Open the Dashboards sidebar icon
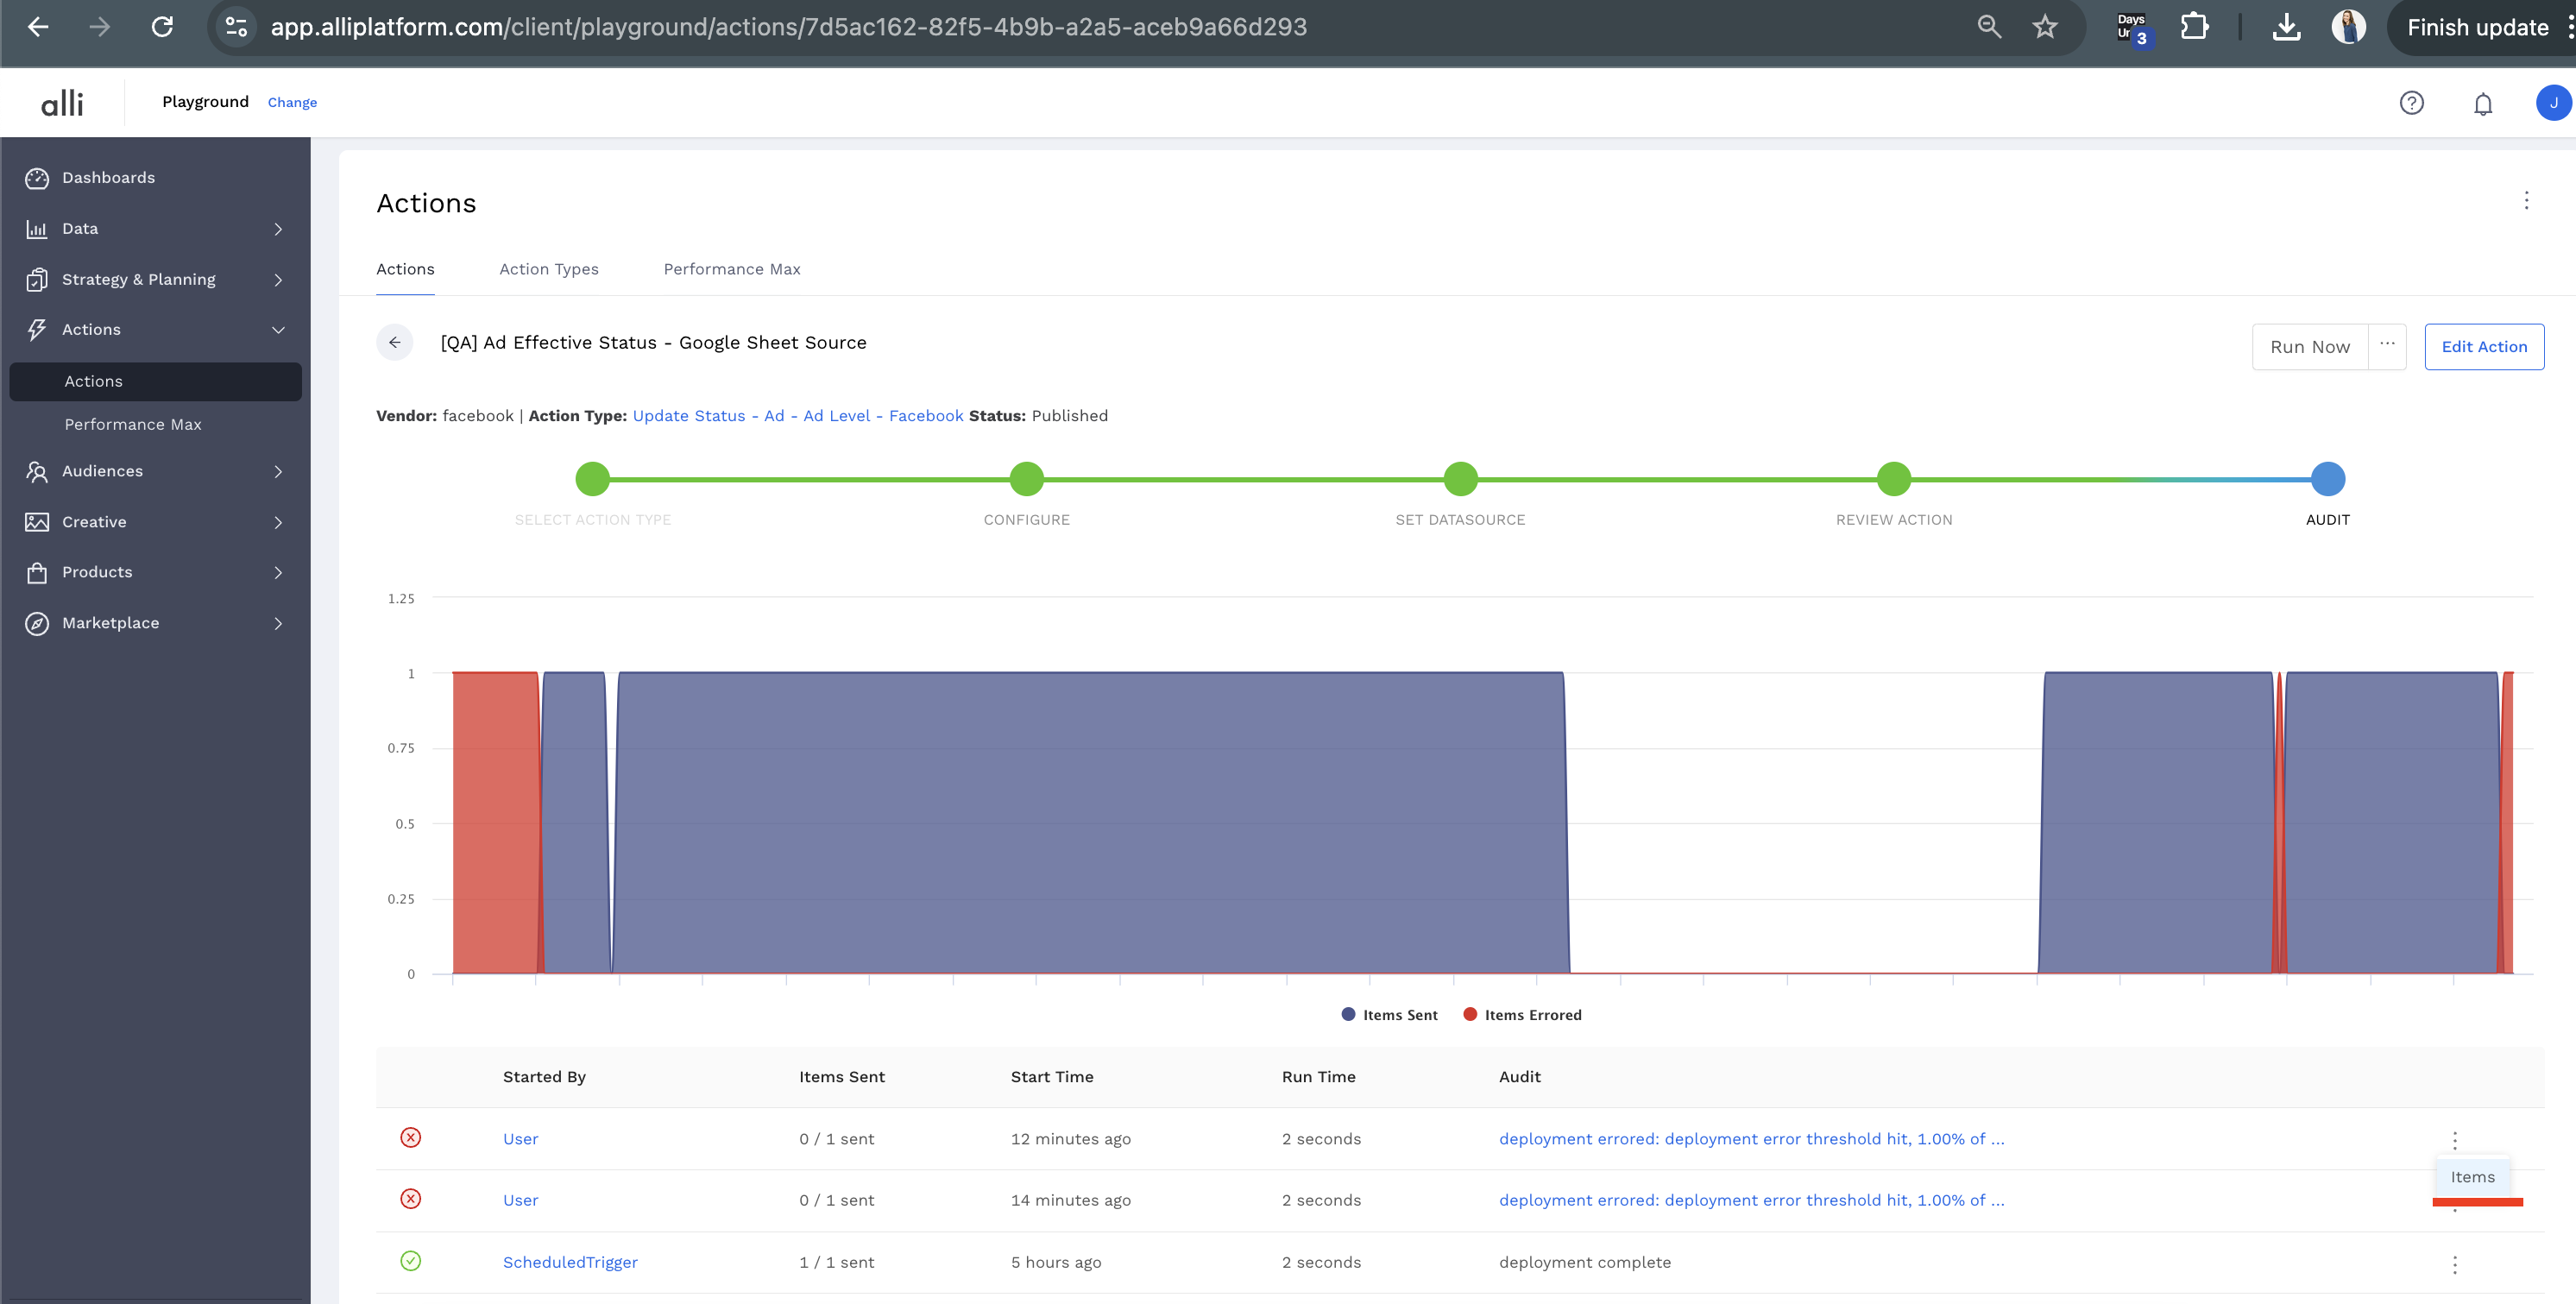The height and width of the screenshot is (1304, 2576). pos(37,178)
